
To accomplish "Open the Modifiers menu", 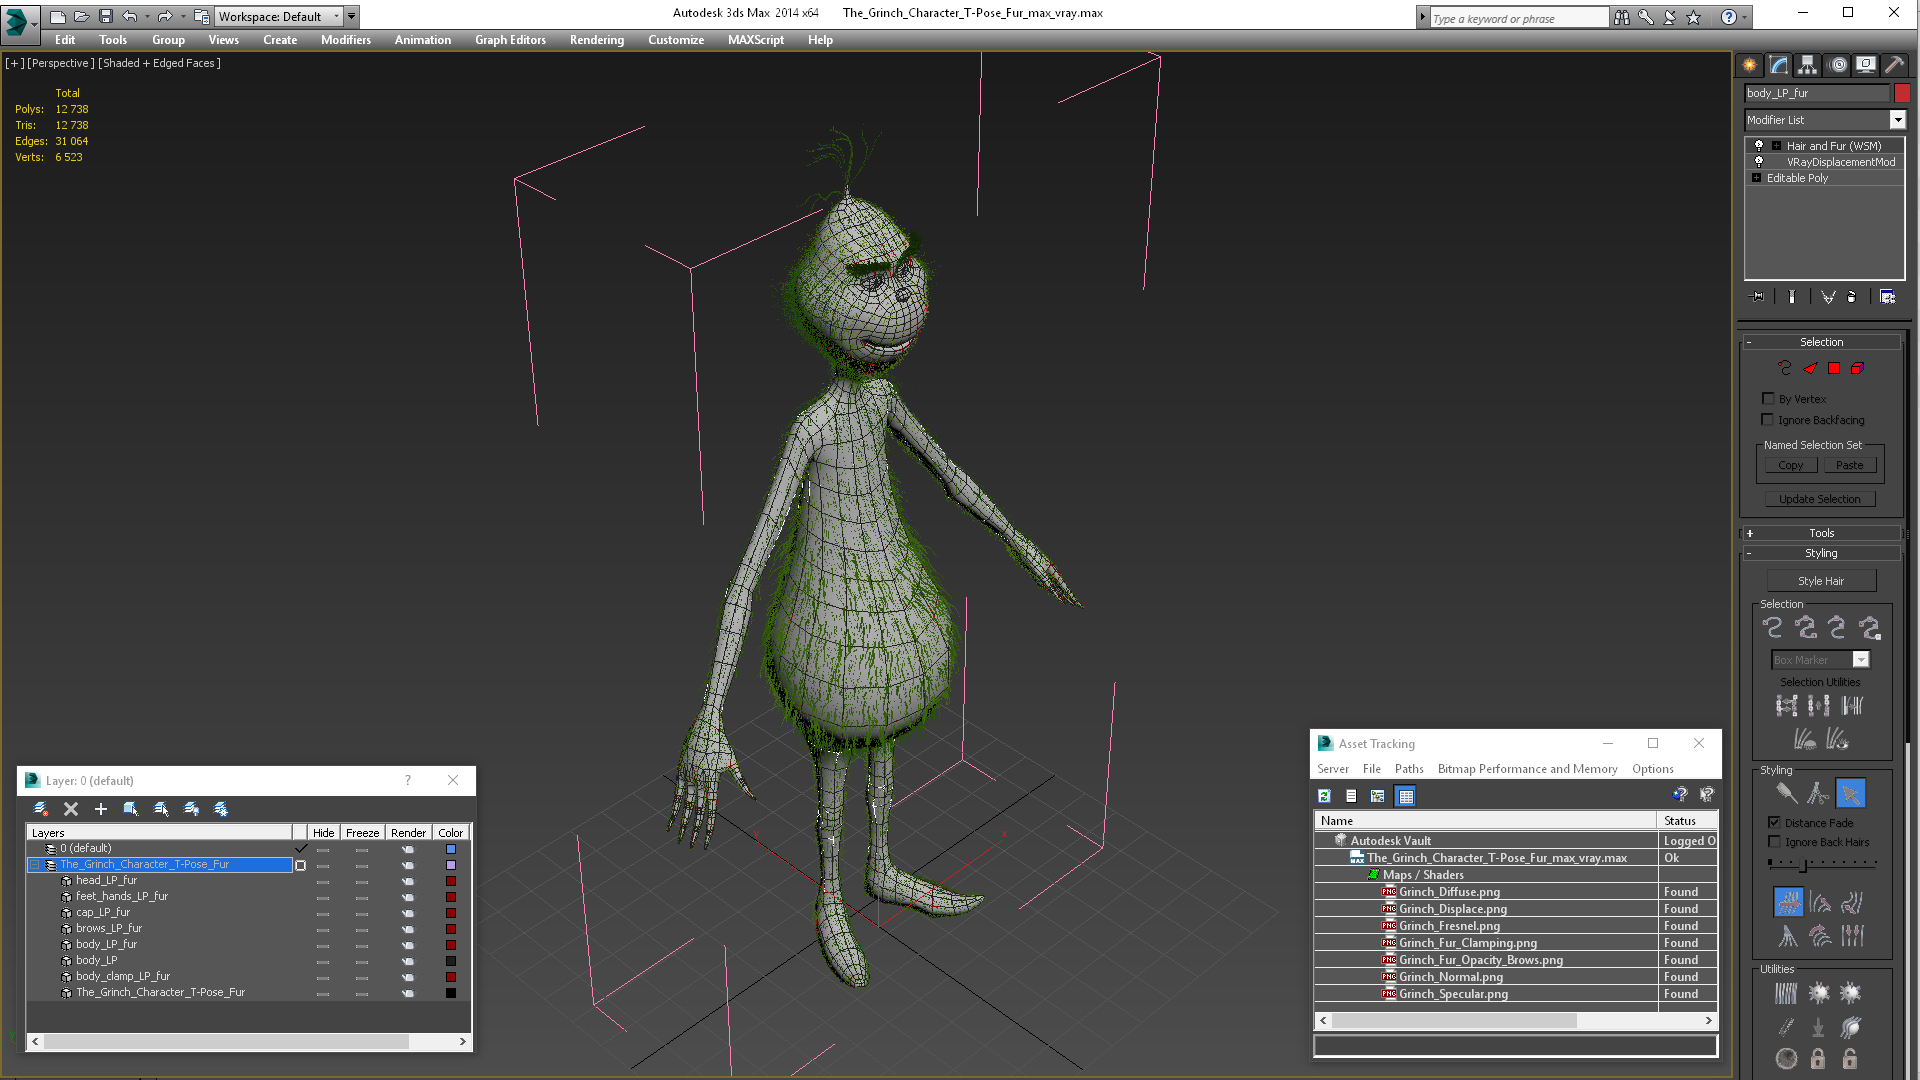I will tap(345, 40).
